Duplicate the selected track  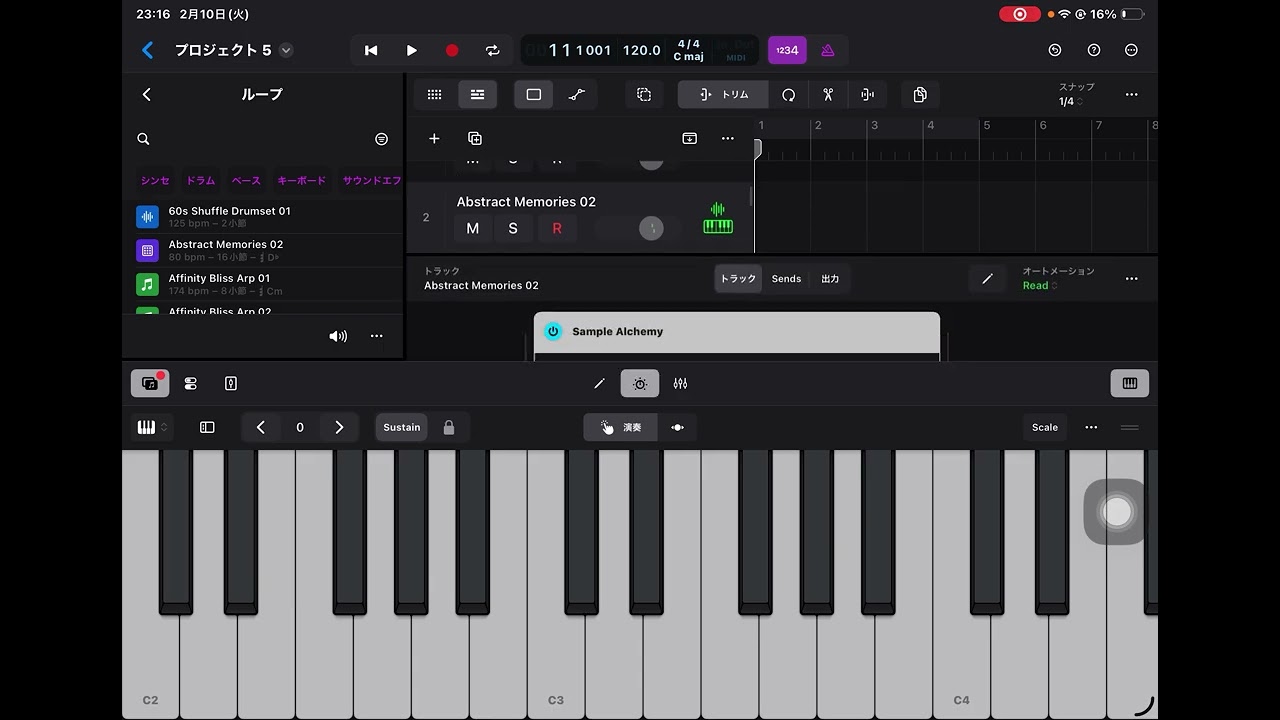(x=475, y=139)
